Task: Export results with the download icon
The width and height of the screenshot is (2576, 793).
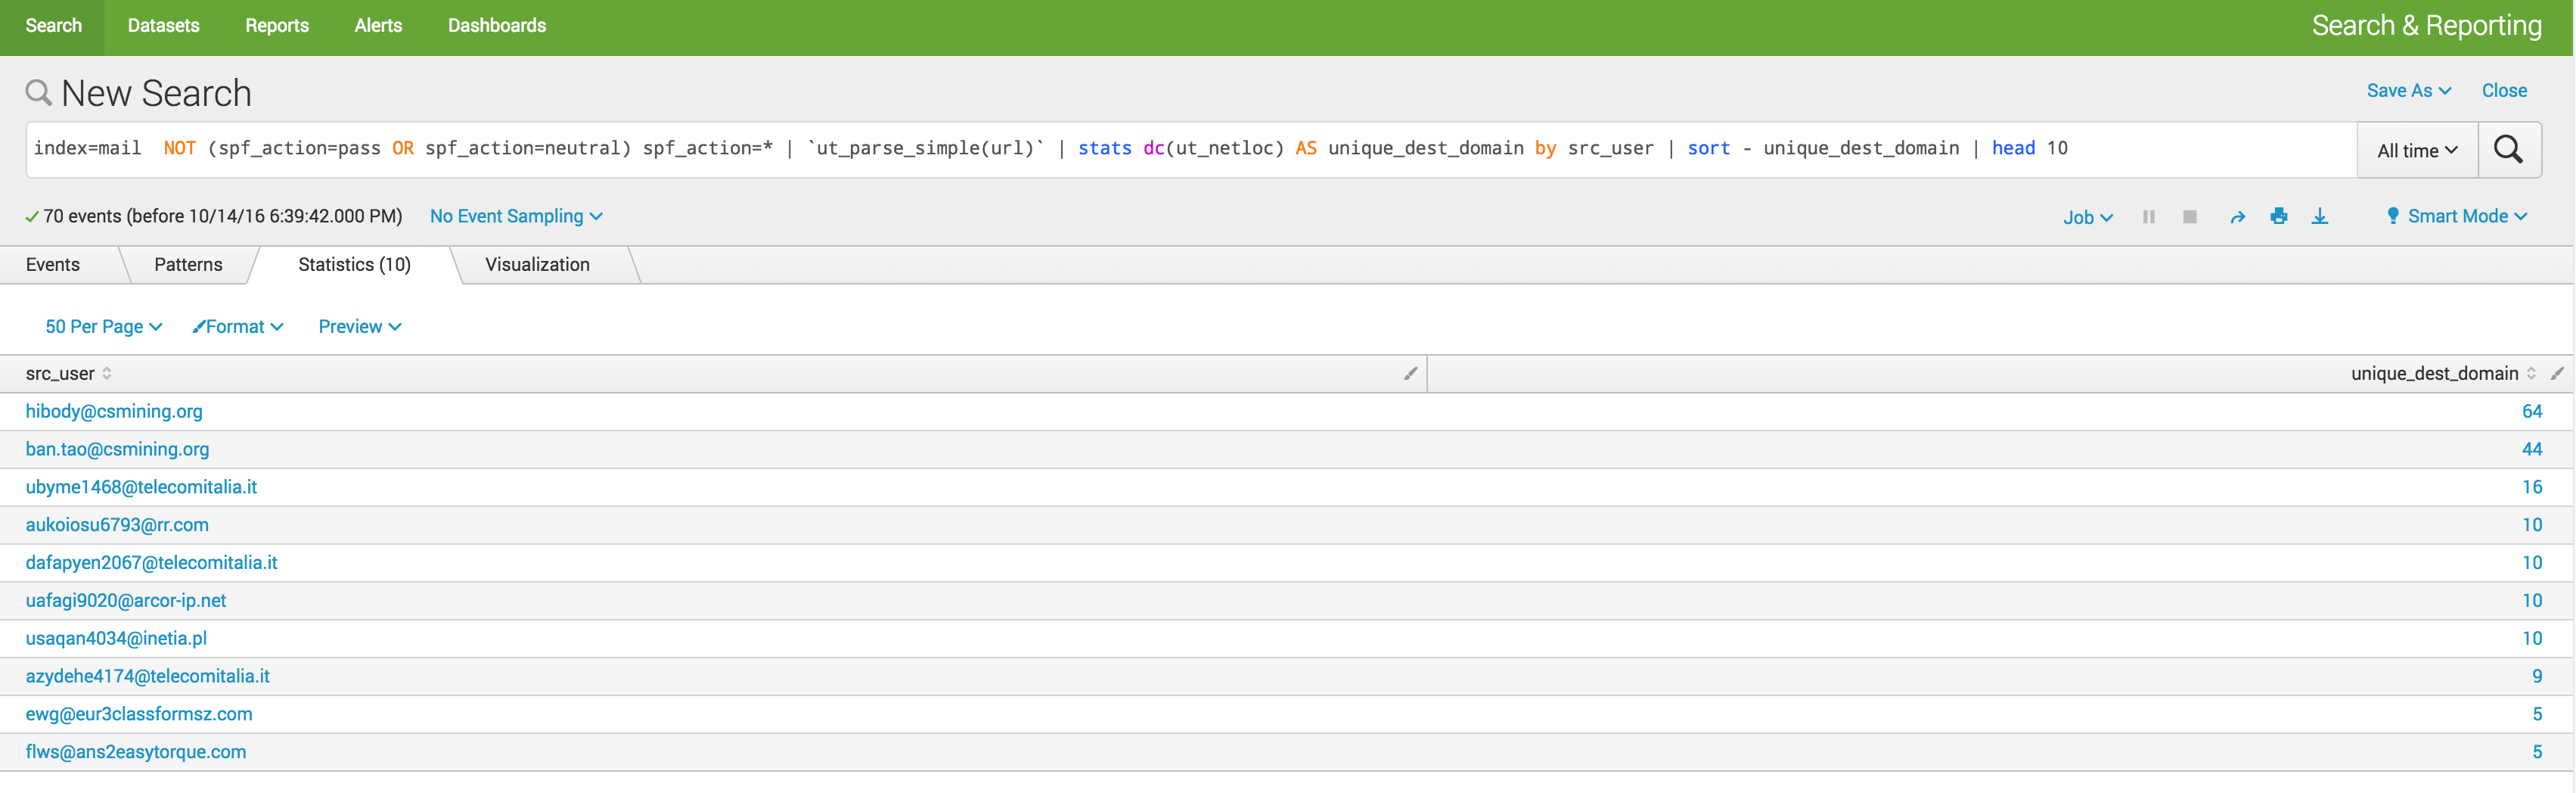Action: coord(2319,217)
